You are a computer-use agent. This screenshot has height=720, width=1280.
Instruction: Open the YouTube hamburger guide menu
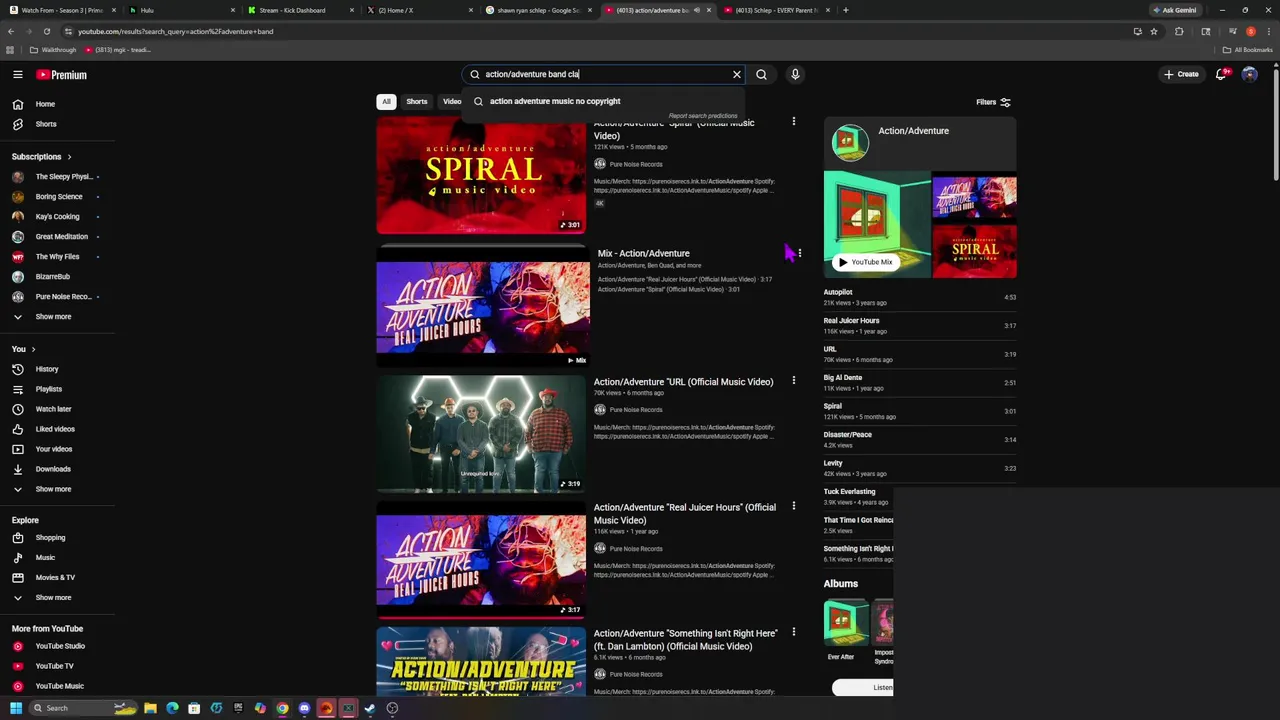(17, 75)
